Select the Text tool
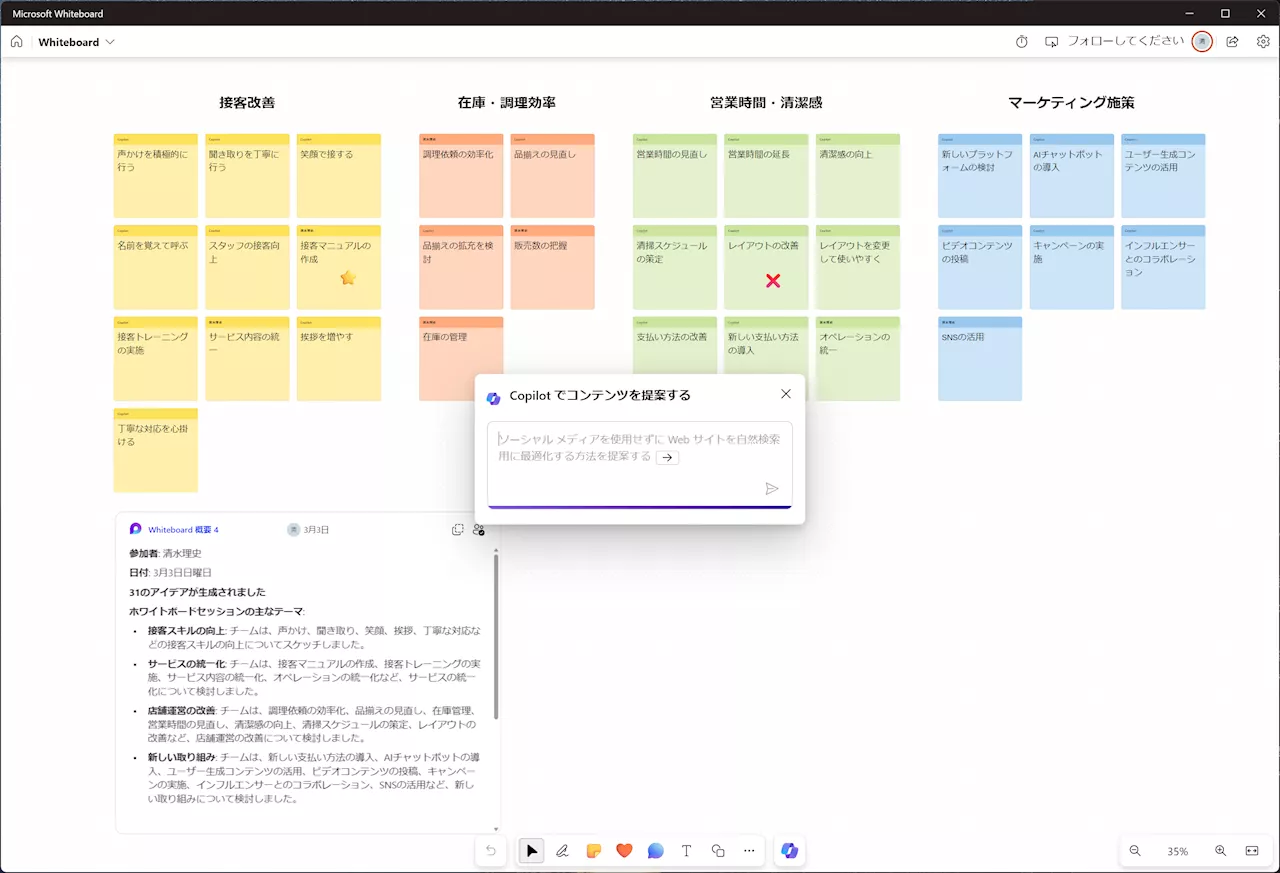 686,851
